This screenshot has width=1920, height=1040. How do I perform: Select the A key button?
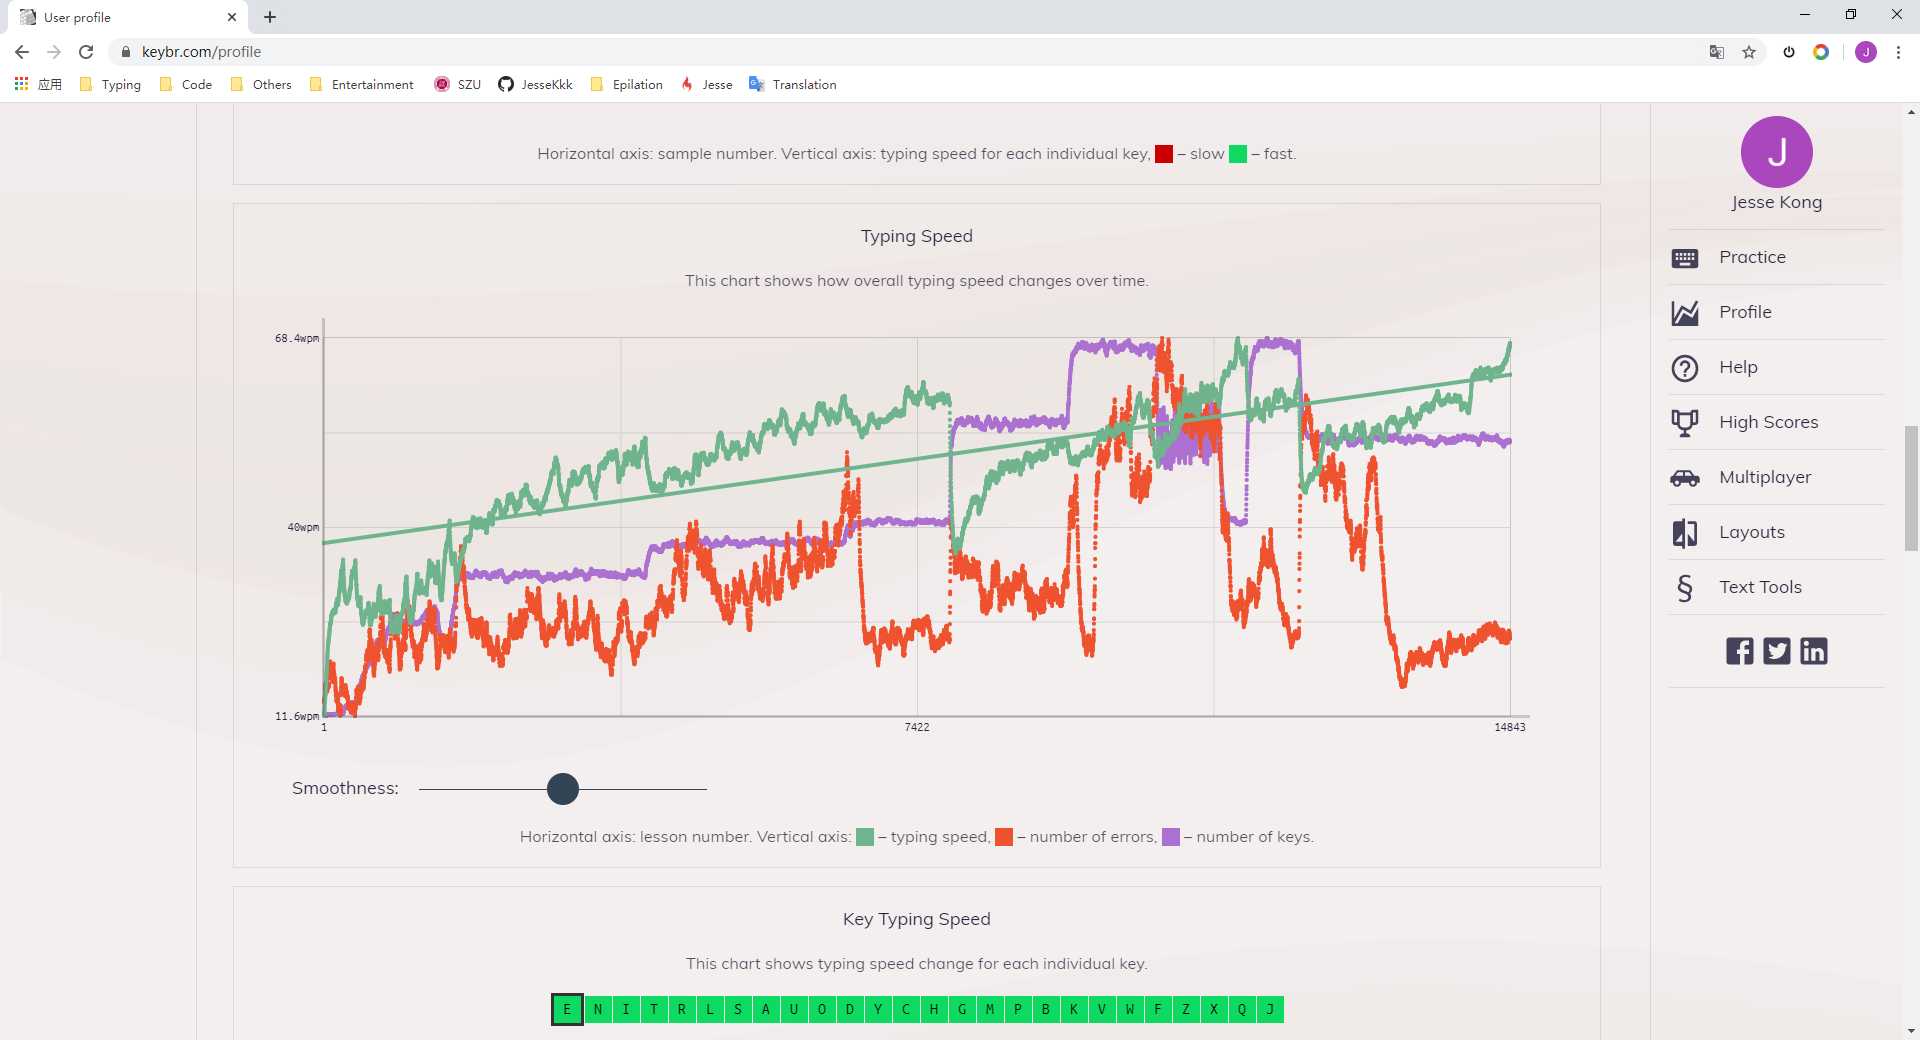coord(766,1009)
